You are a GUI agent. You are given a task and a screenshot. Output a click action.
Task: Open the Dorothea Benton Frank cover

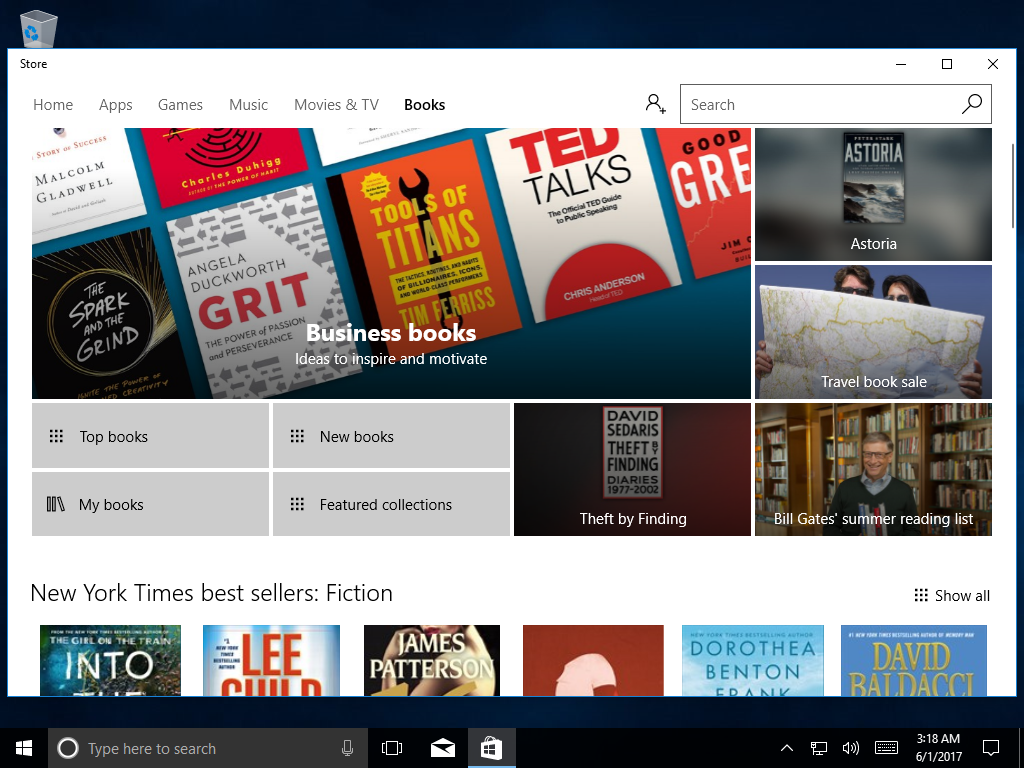tap(752, 660)
